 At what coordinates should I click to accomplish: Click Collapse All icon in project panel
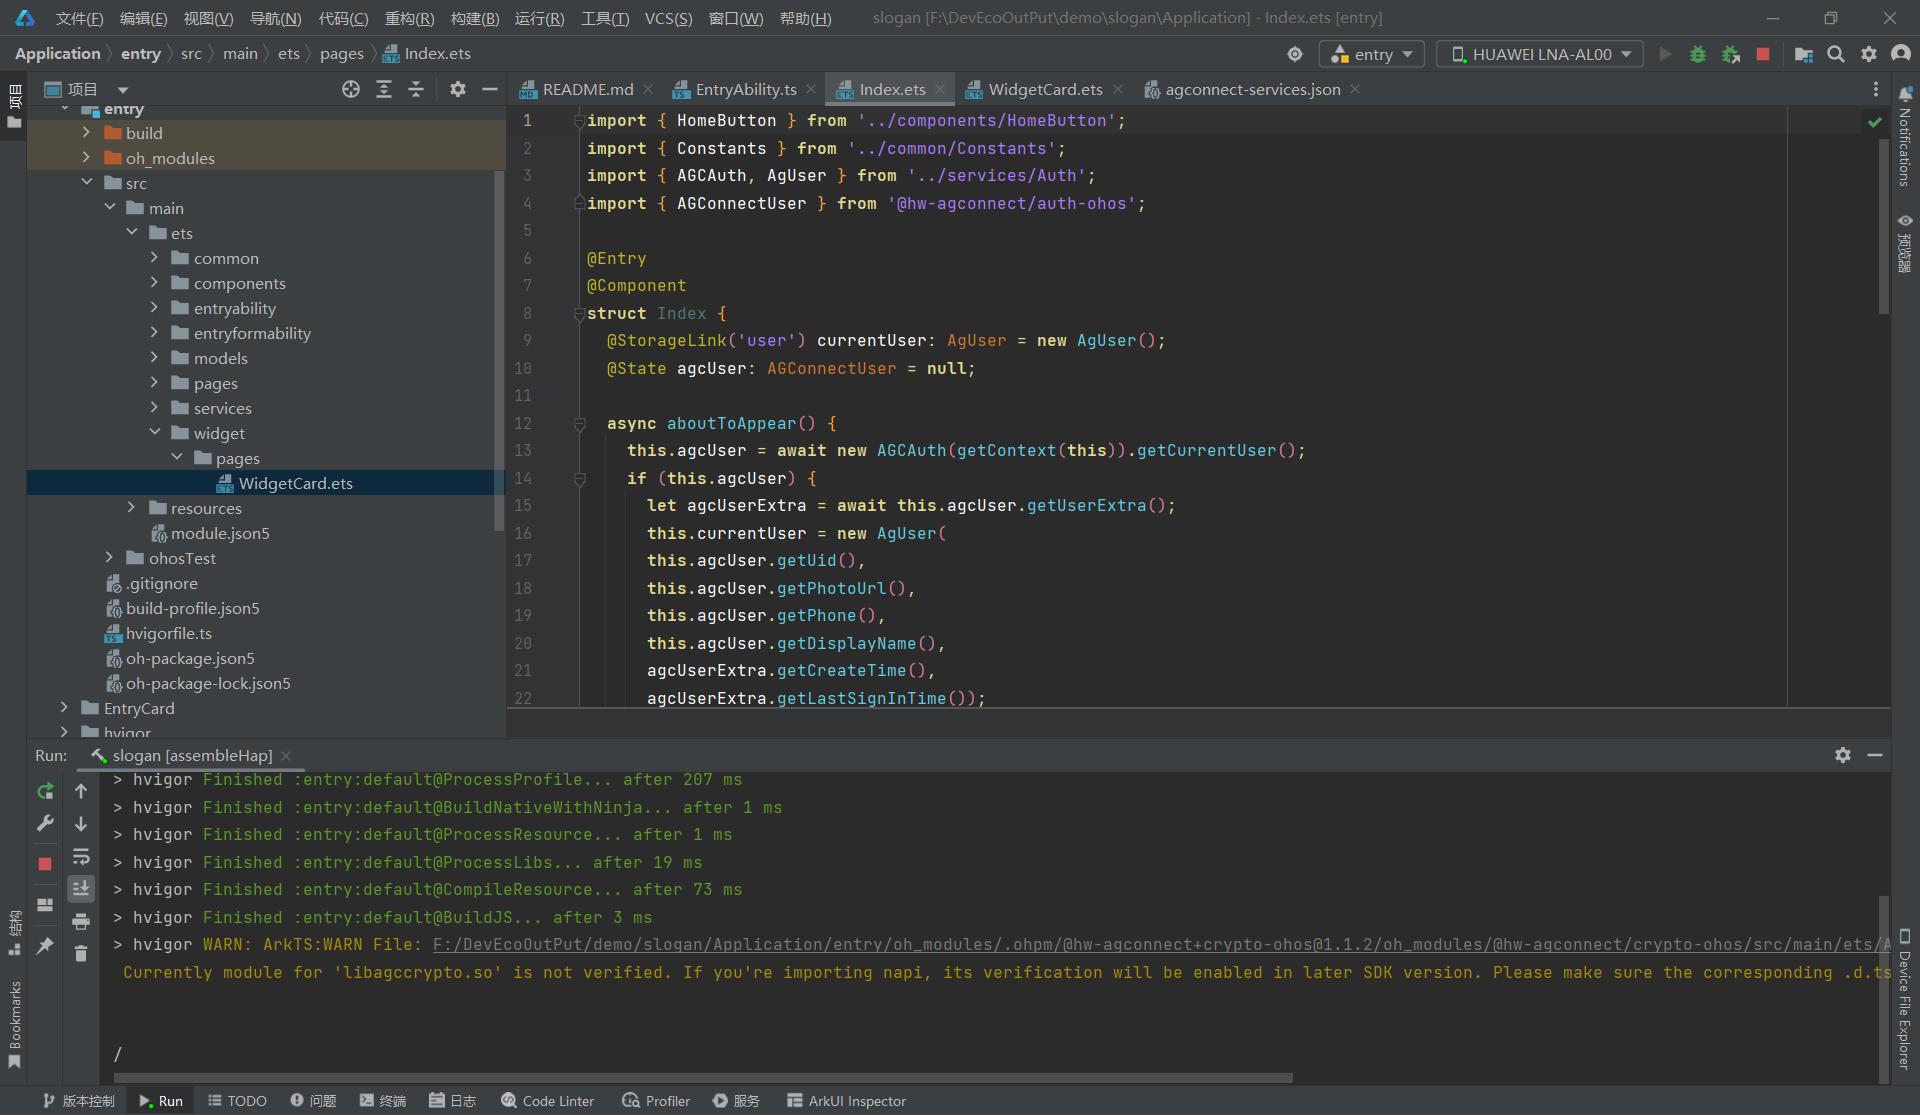416,89
